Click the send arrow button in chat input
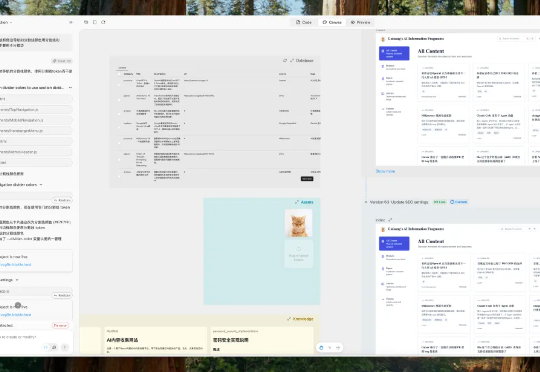 point(65,348)
